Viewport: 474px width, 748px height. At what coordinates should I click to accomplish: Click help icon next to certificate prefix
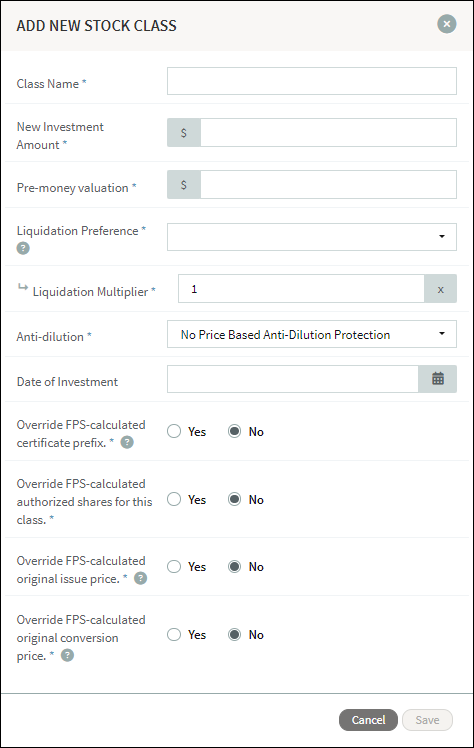click(x=127, y=442)
